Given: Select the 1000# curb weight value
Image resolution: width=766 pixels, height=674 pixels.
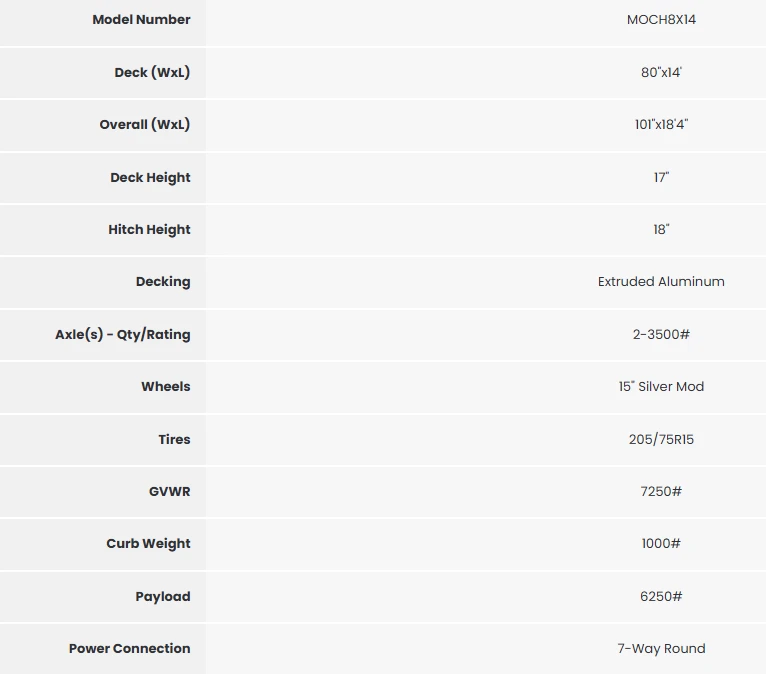Looking at the screenshot, I should tap(661, 544).
